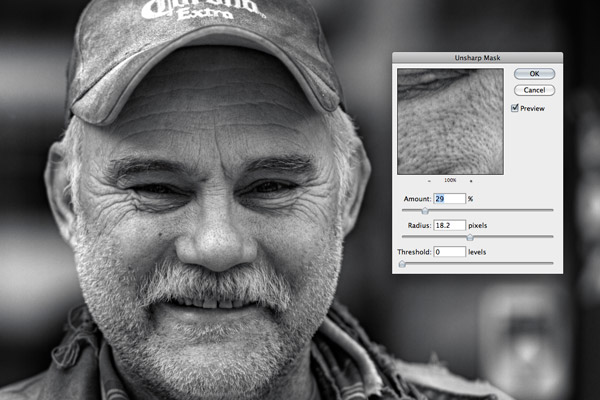This screenshot has height=400, width=600.
Task: Click the skin detail preview thumbnail
Action: (450, 122)
